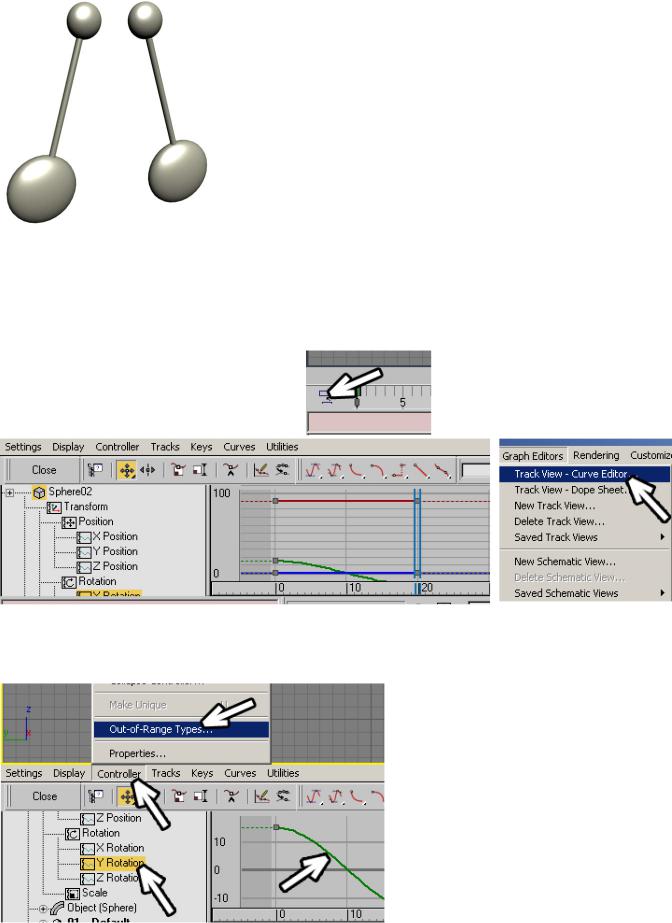Choose Track View - Curve Editor menu entry
Screen dimensions: 672x923
585,474
